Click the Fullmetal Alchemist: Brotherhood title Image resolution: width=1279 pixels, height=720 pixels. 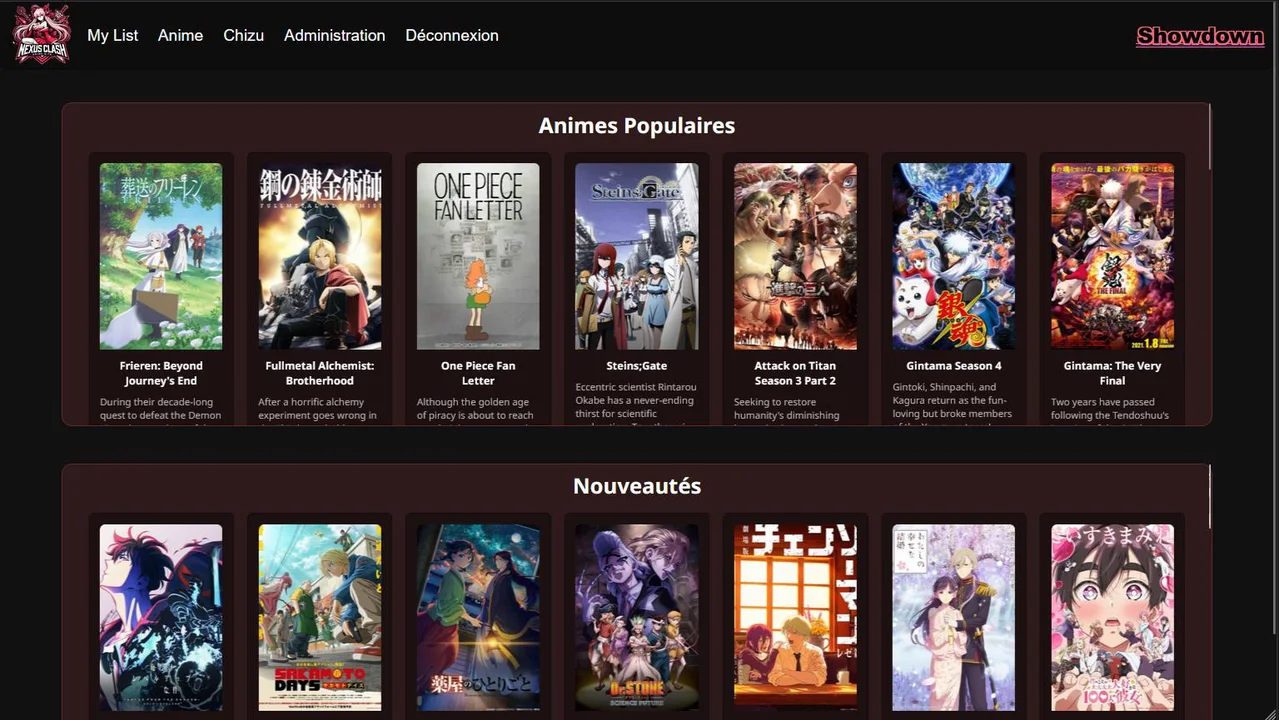click(x=320, y=373)
